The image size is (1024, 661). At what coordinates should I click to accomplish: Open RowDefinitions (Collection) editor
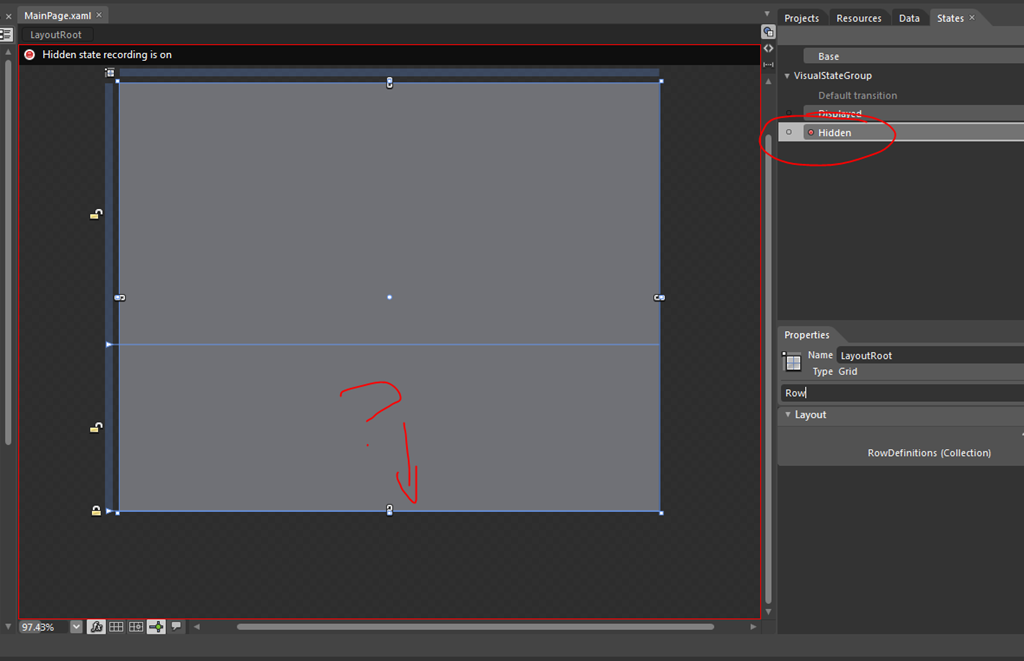(929, 453)
